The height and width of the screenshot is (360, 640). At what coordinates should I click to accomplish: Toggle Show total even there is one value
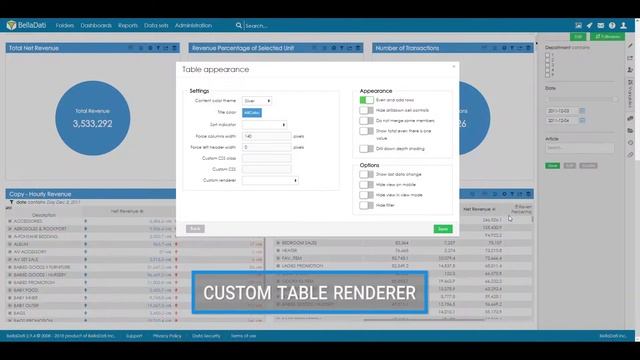367,131
